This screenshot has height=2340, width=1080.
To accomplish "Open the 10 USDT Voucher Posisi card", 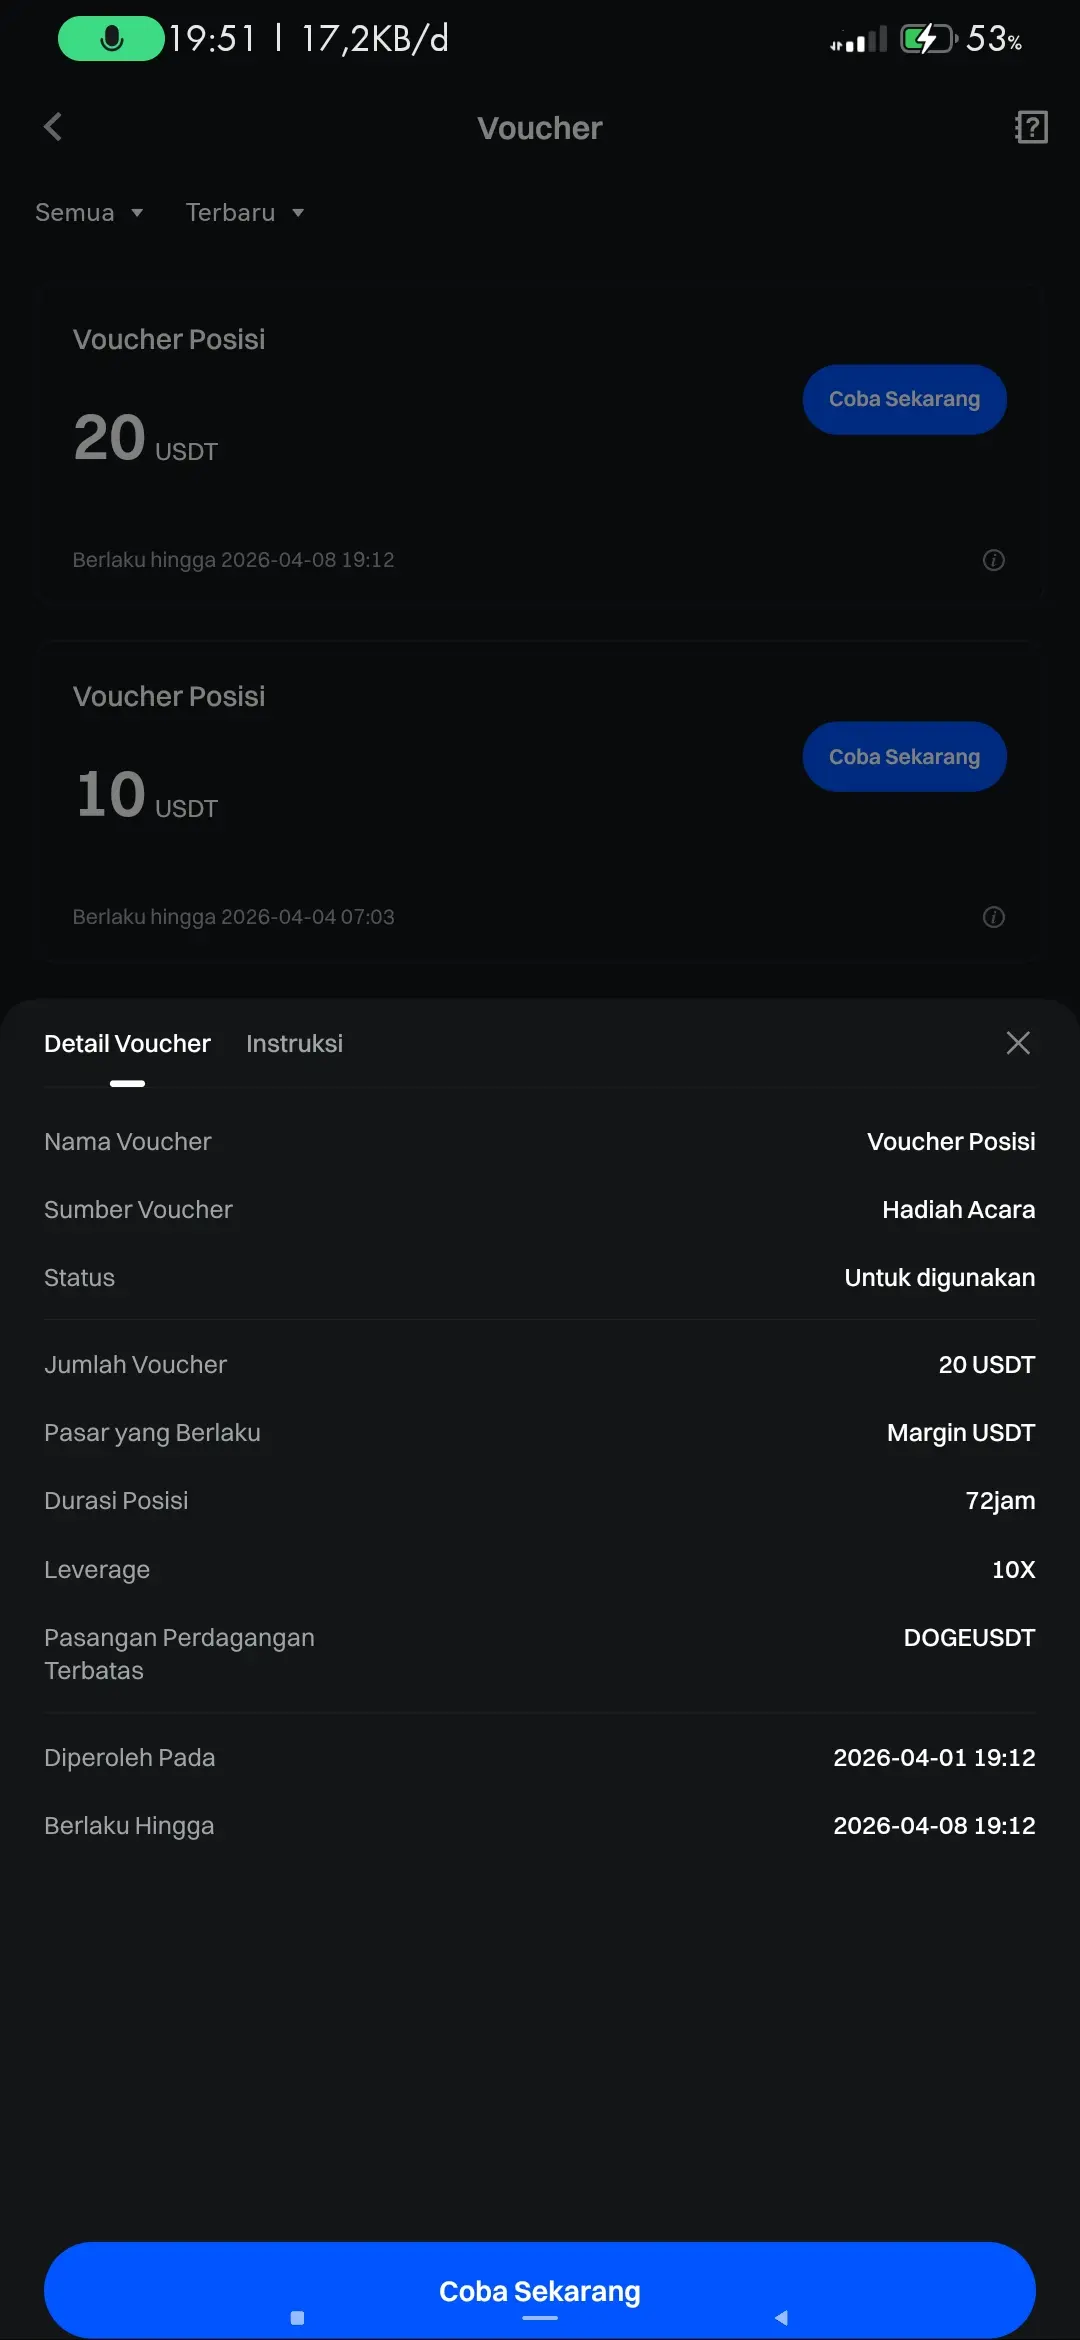I will pyautogui.click(x=540, y=802).
